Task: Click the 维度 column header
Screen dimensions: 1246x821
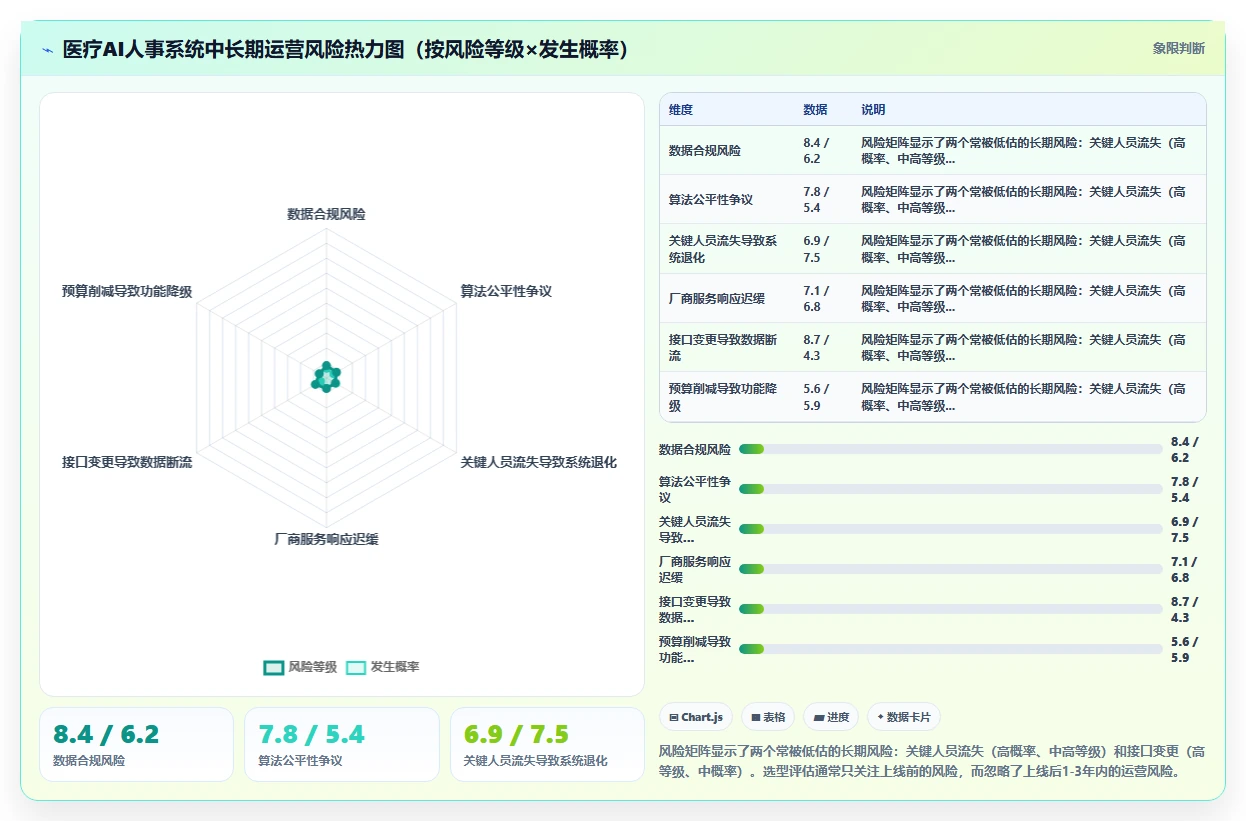Action: 681,110
